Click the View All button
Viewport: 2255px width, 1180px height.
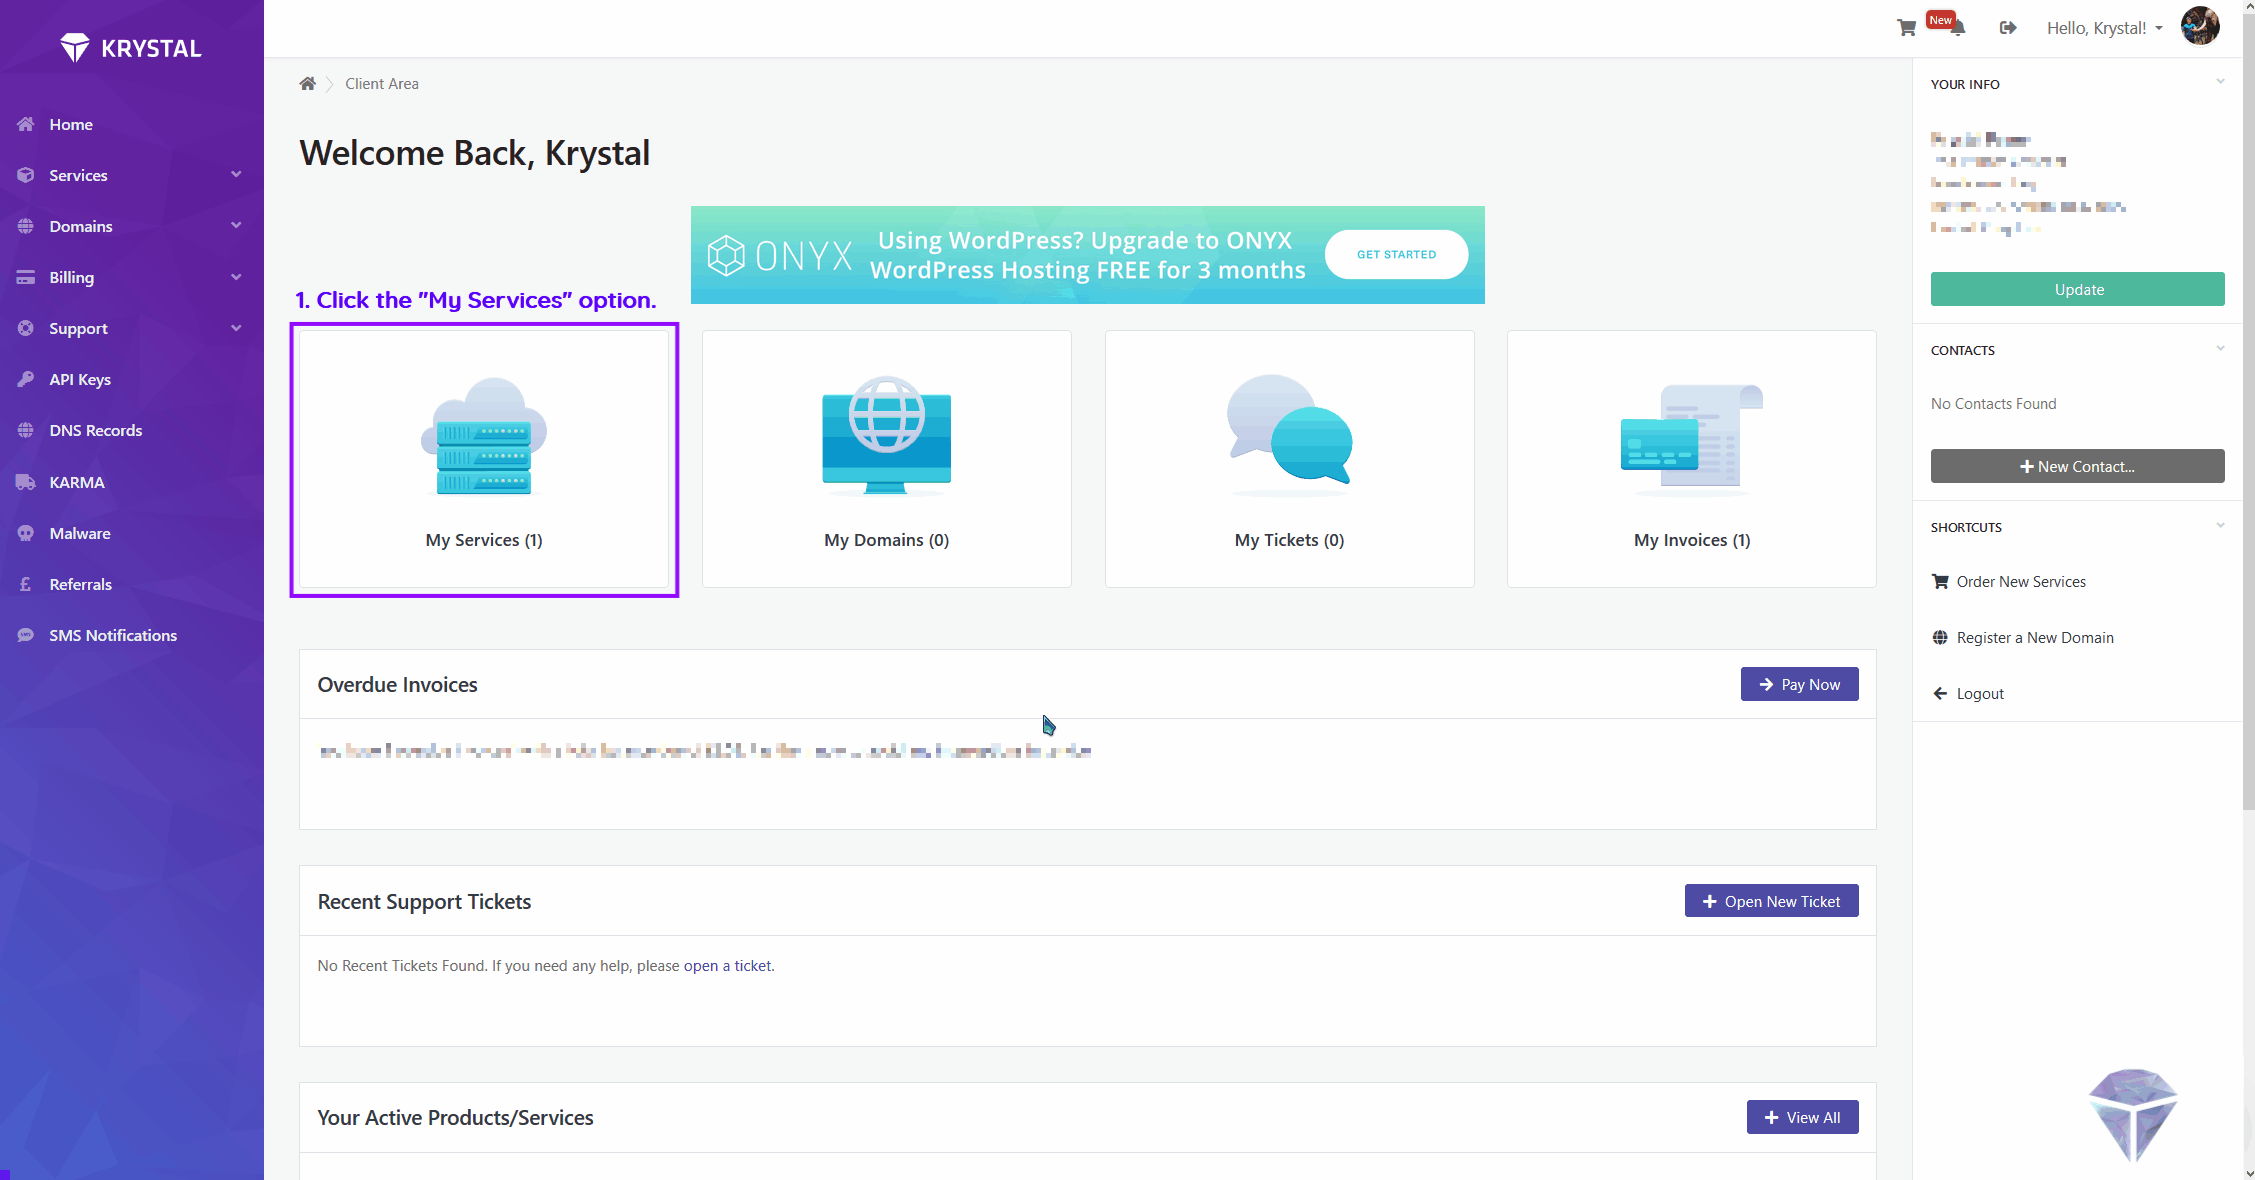[x=1802, y=1117]
